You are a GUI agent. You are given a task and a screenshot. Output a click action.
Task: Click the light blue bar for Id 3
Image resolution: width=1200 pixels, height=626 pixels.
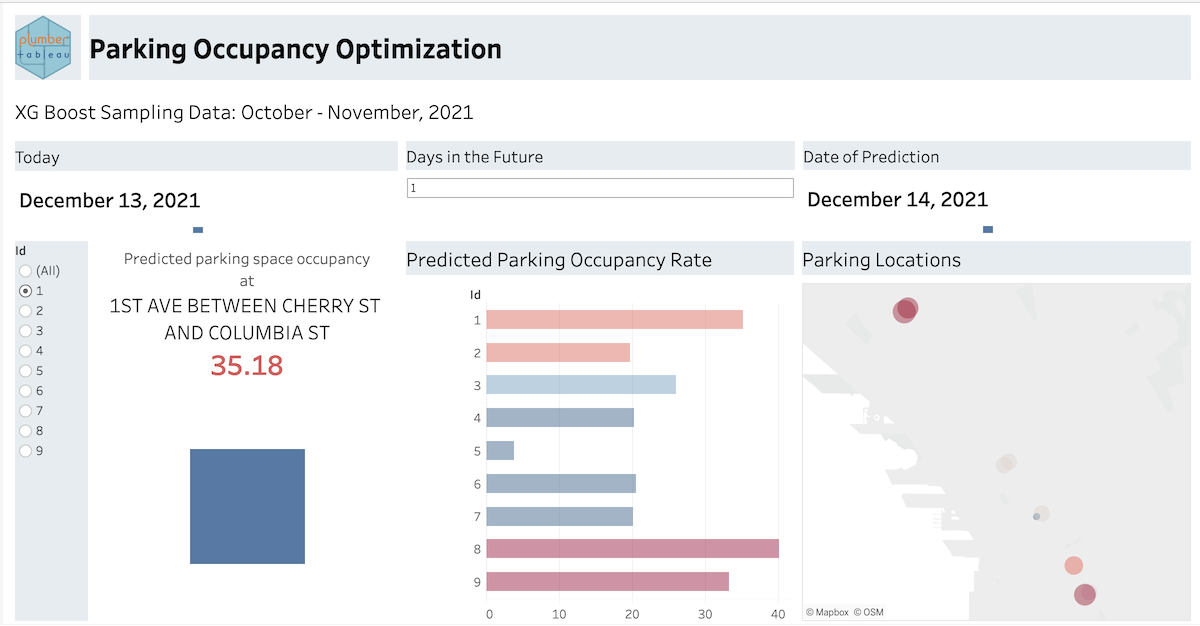point(580,385)
